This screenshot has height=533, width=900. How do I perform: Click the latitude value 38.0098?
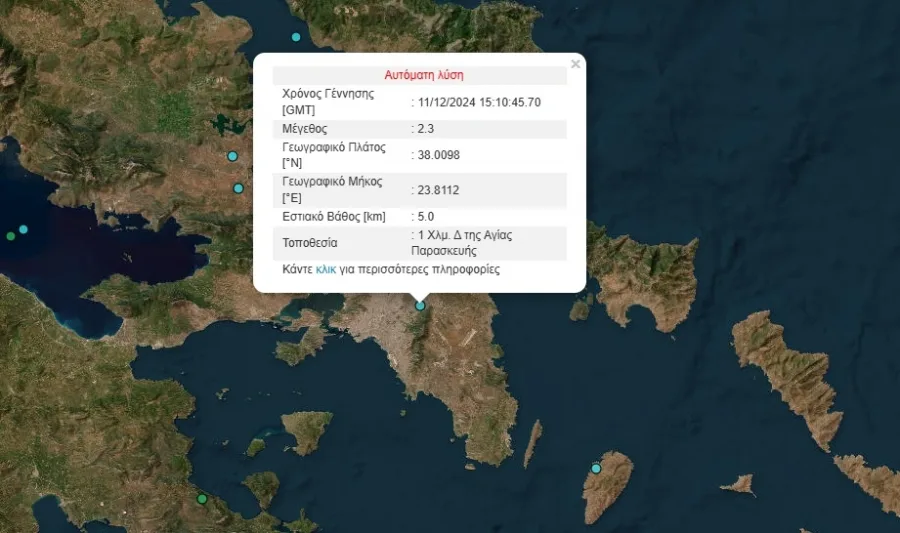[440, 155]
